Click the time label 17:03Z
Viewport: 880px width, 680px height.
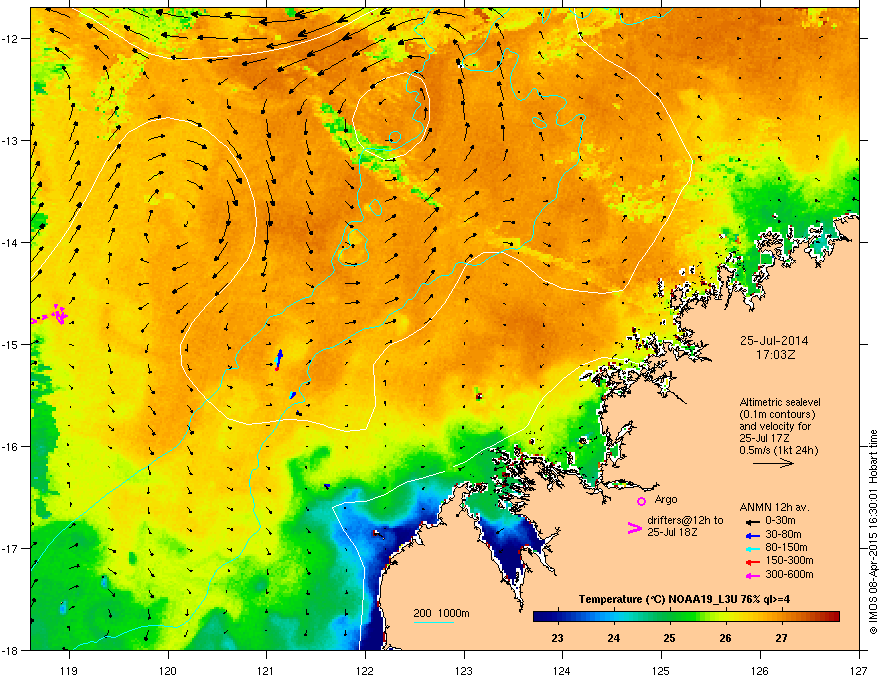775,355
